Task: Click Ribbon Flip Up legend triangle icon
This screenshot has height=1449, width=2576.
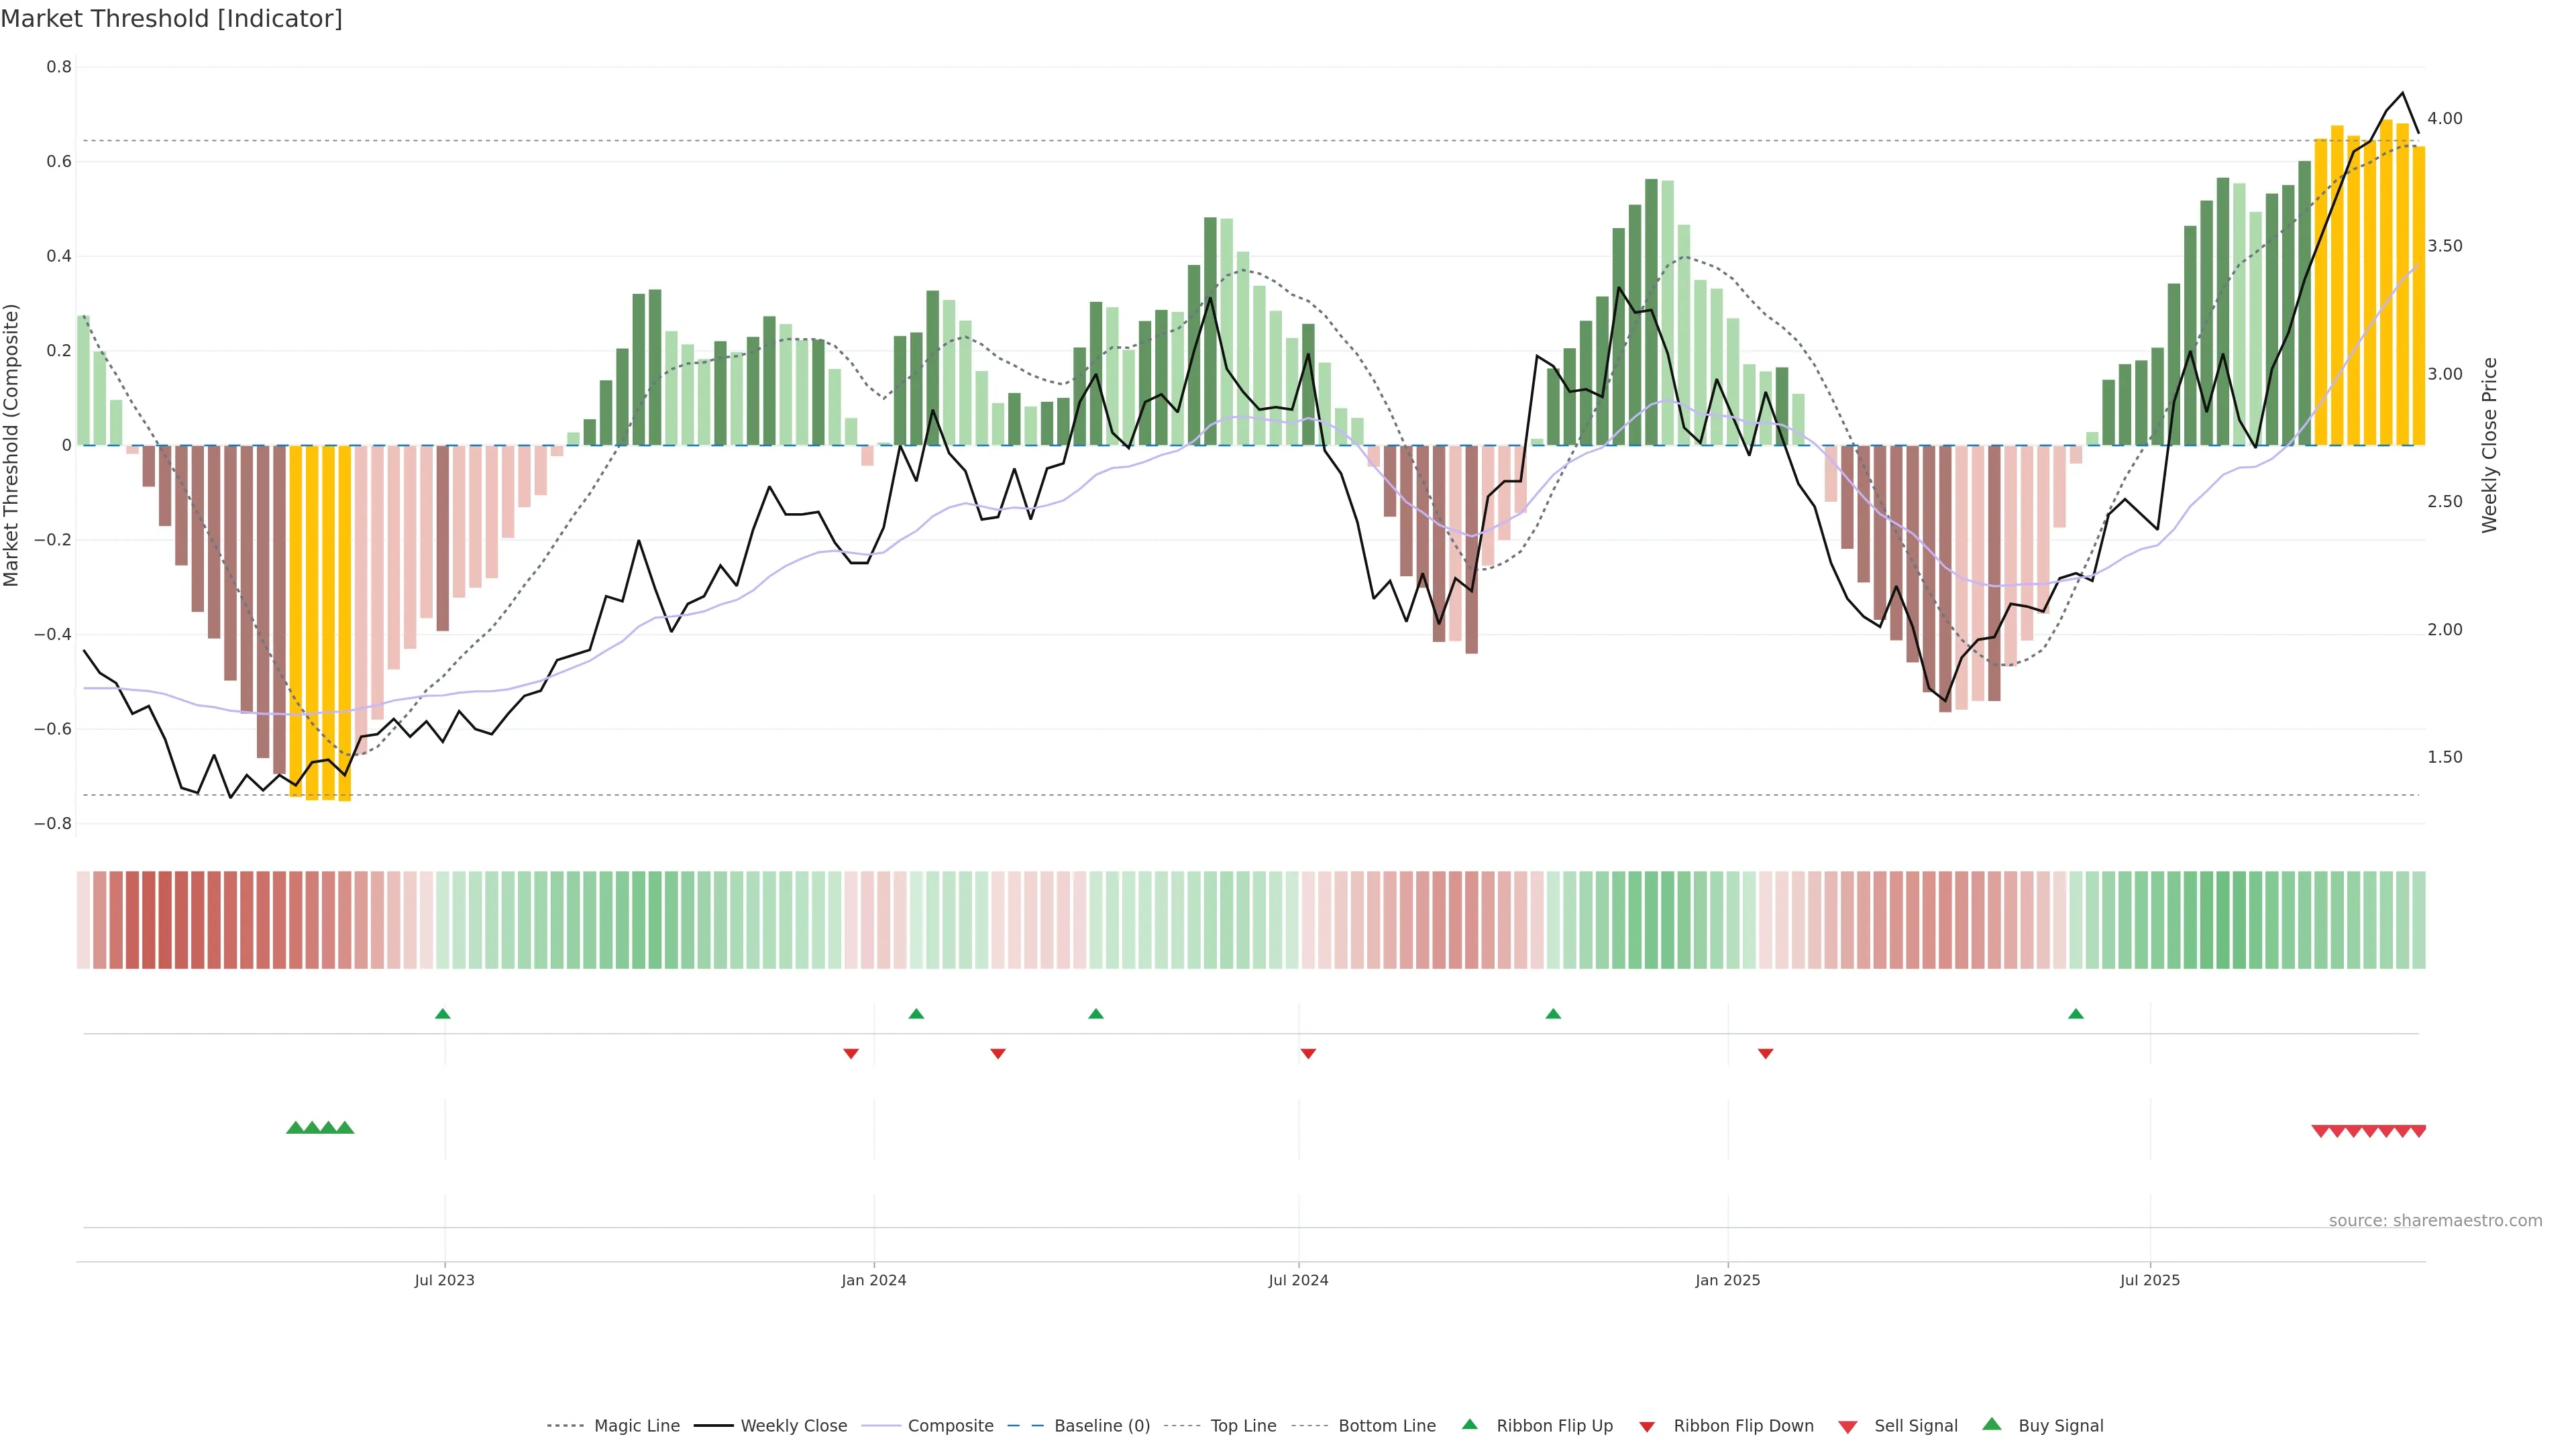Action: click(x=1469, y=1424)
